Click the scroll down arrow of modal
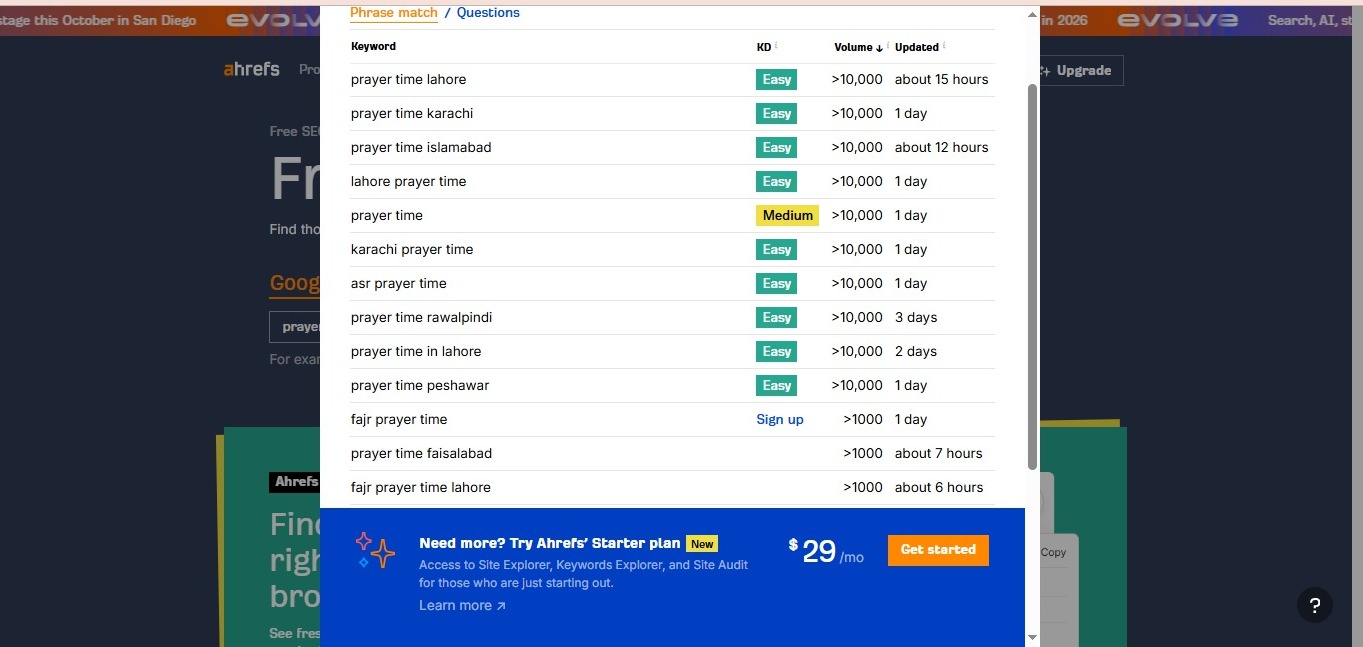The height and width of the screenshot is (647, 1363). (x=1032, y=637)
